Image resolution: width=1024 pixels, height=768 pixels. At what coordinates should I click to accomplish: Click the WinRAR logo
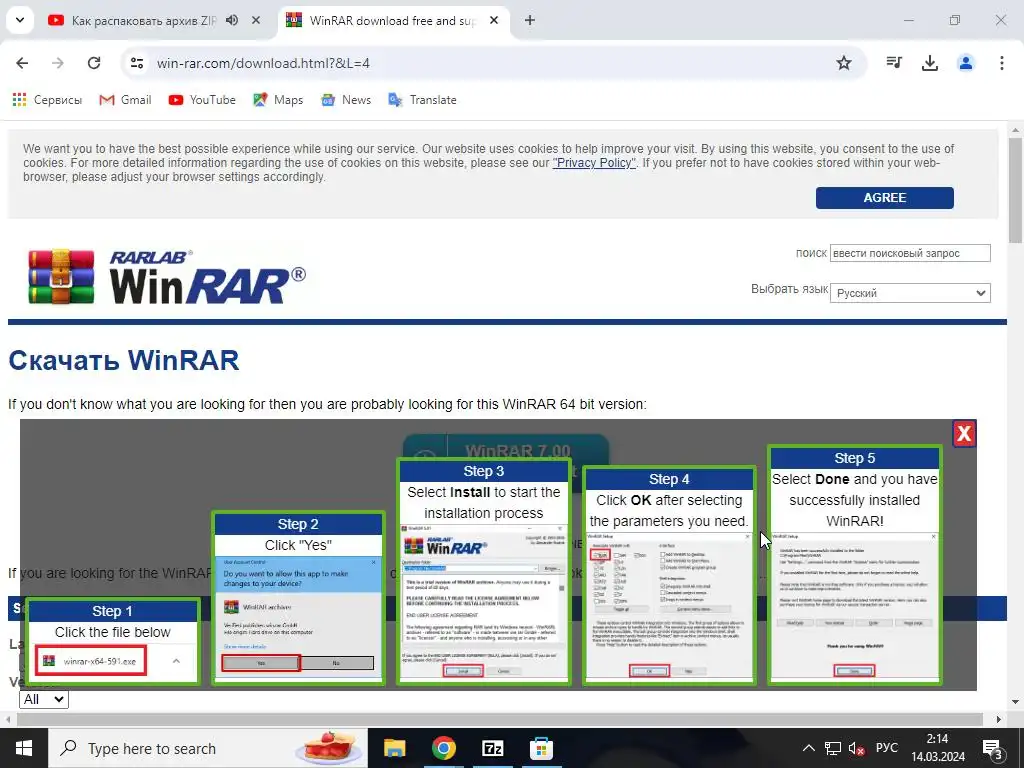tap(167, 277)
